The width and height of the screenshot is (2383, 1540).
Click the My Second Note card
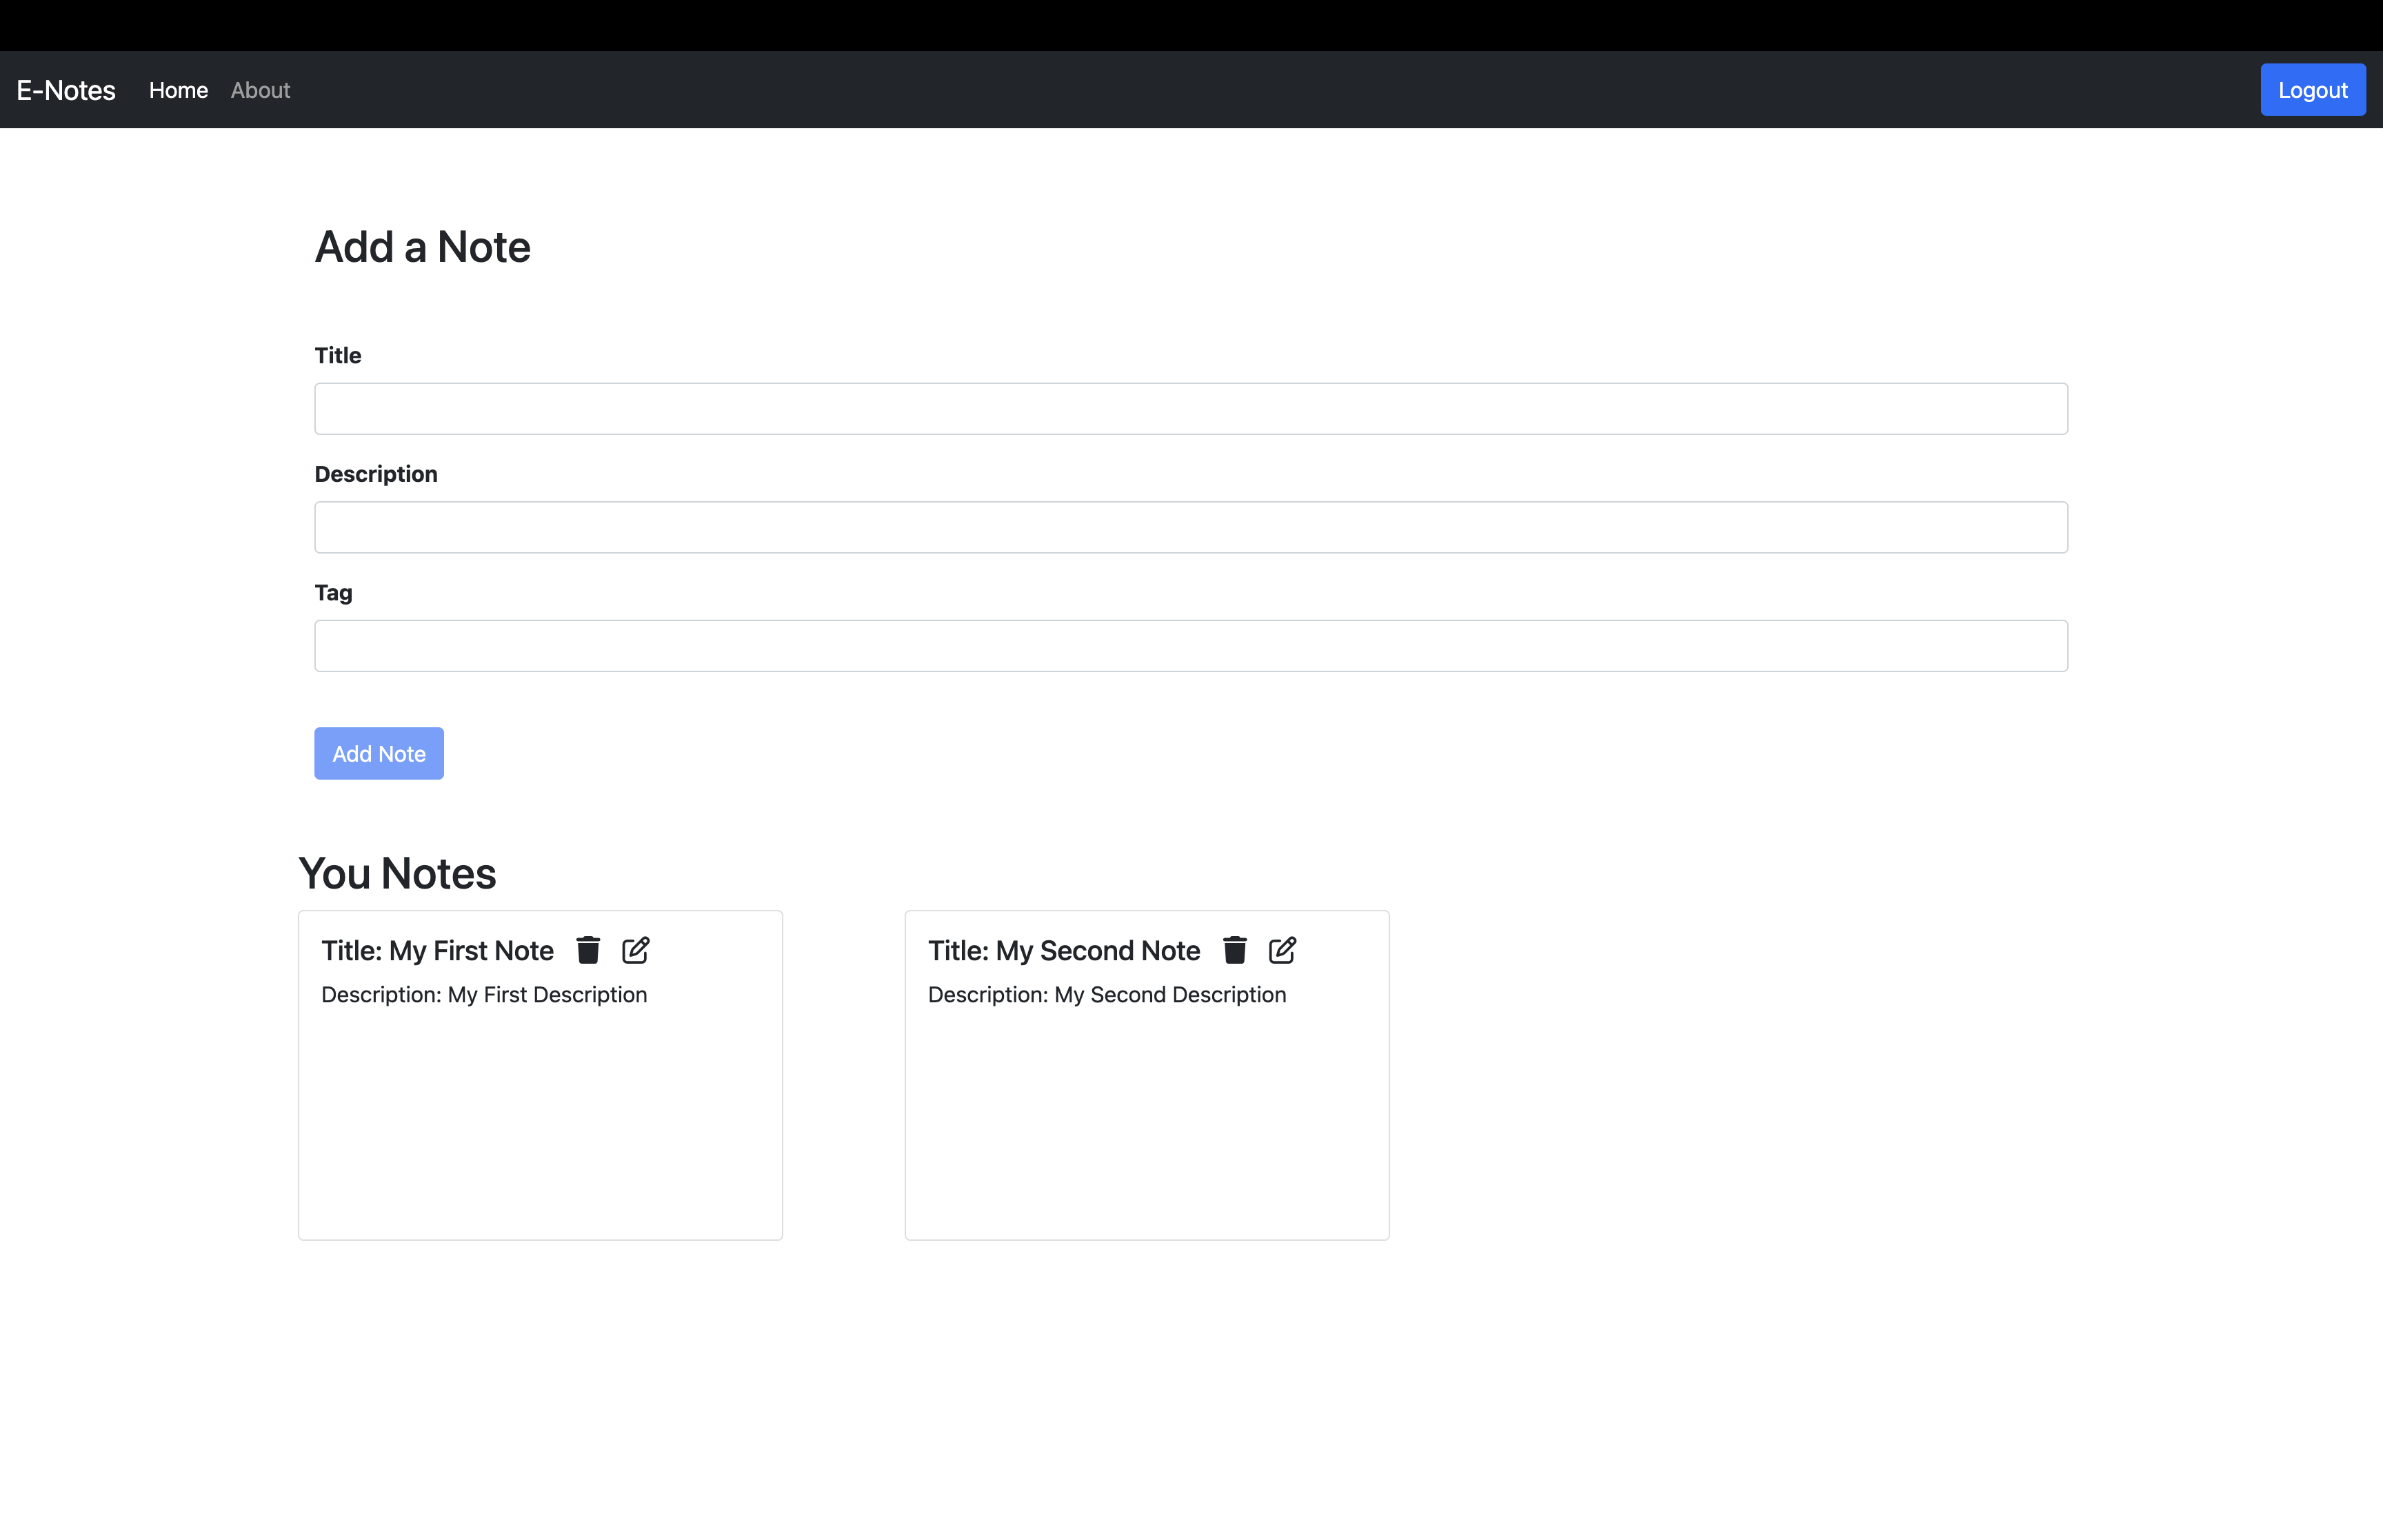[x=1146, y=1100]
